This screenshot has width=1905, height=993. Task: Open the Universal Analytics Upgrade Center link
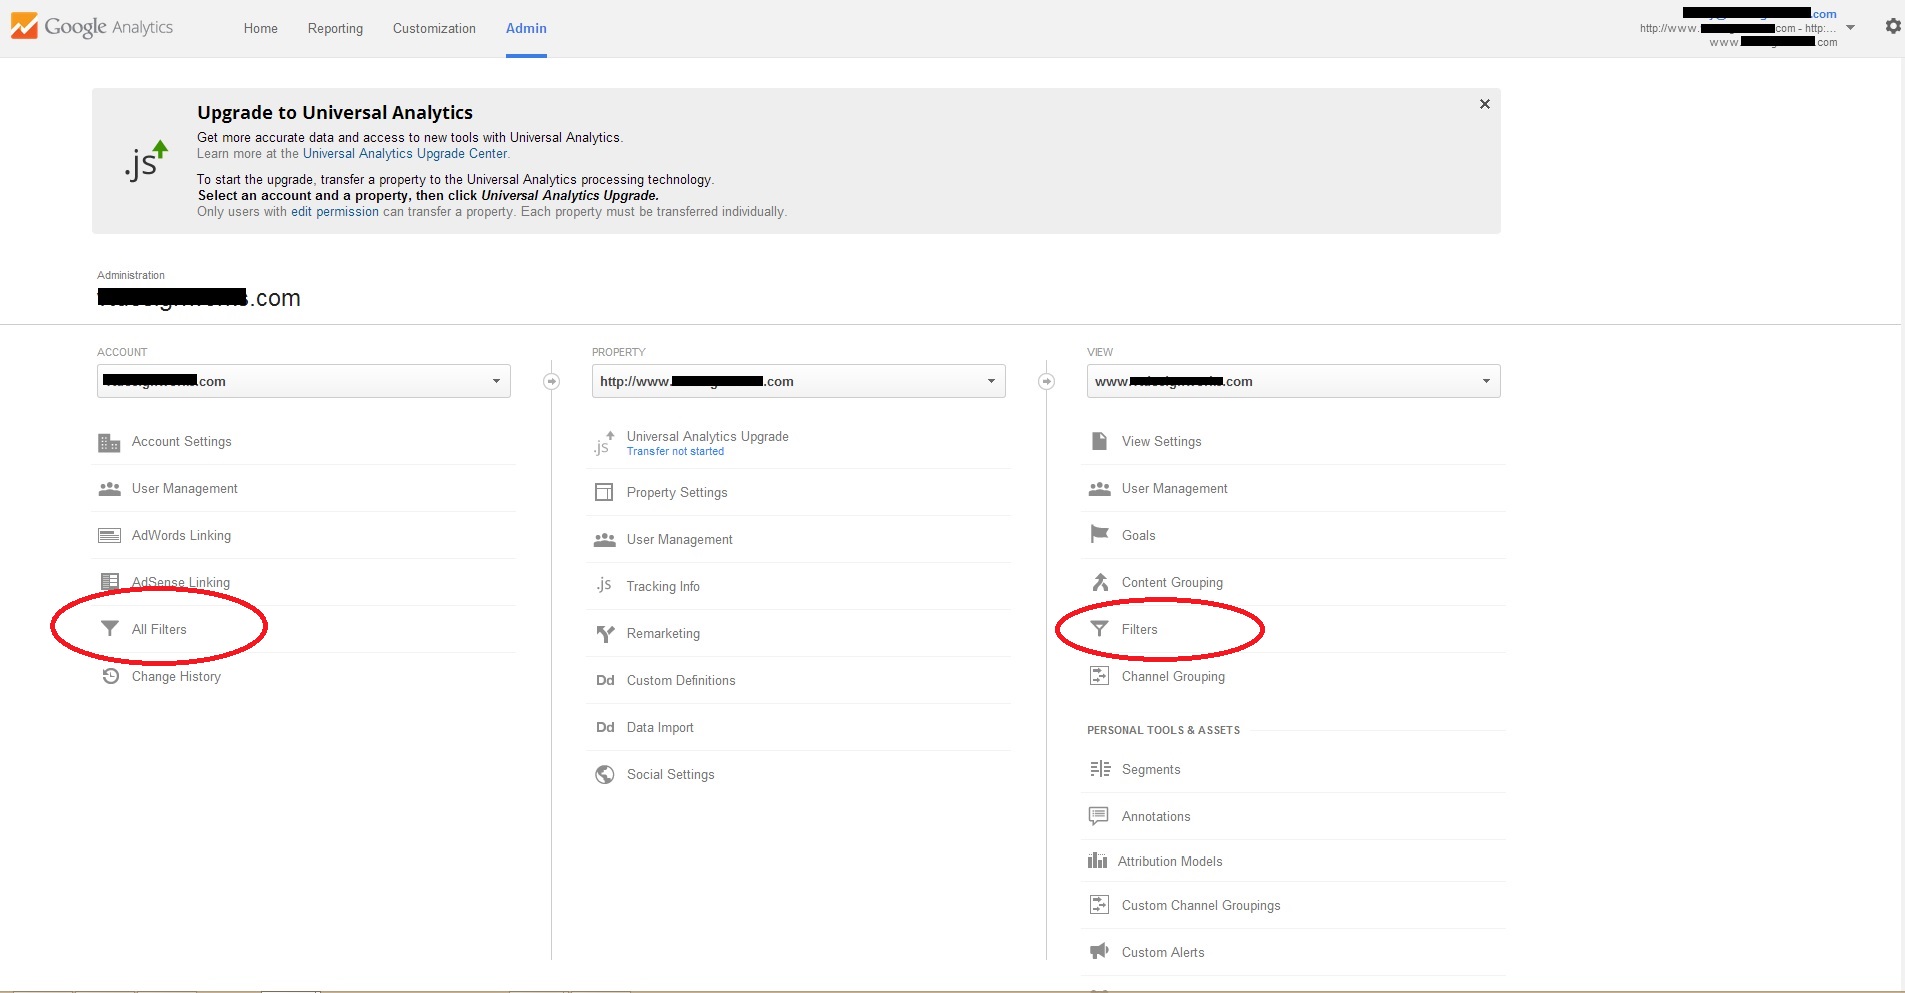[x=405, y=154]
